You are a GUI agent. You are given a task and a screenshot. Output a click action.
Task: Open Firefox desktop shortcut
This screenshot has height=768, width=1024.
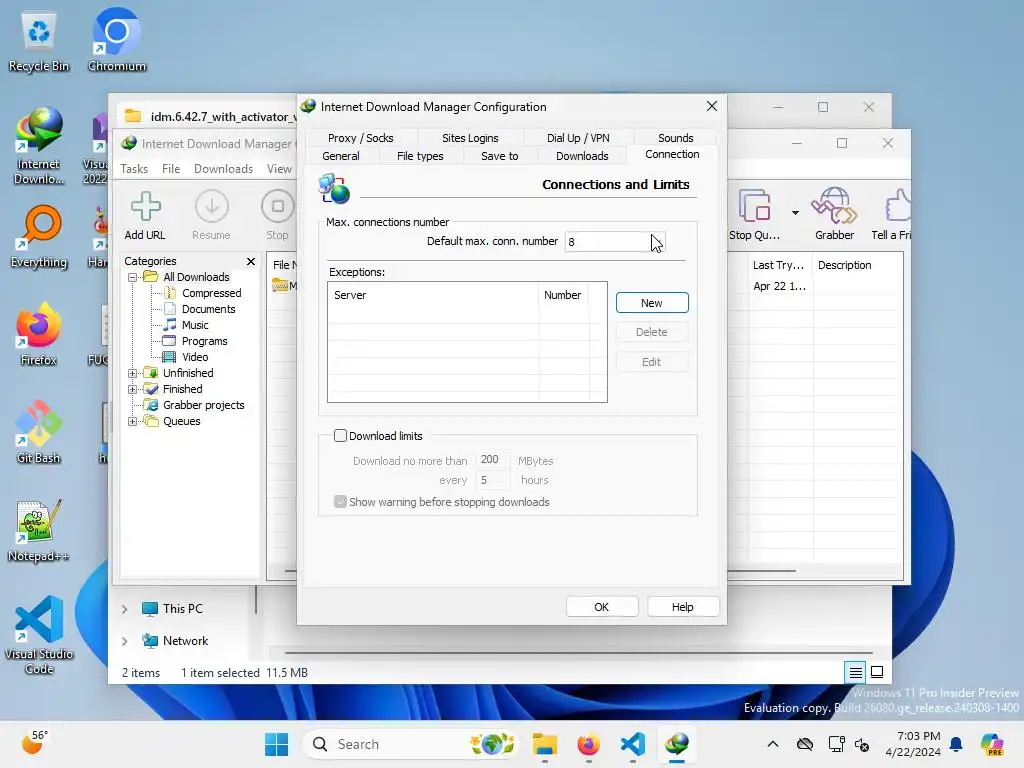coord(39,334)
